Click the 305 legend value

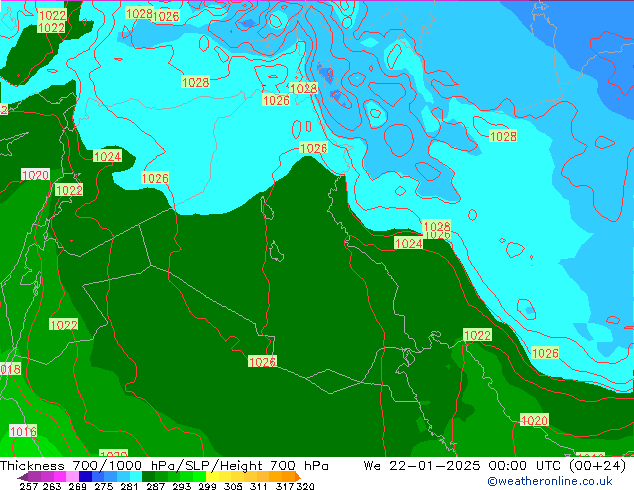click(x=233, y=486)
